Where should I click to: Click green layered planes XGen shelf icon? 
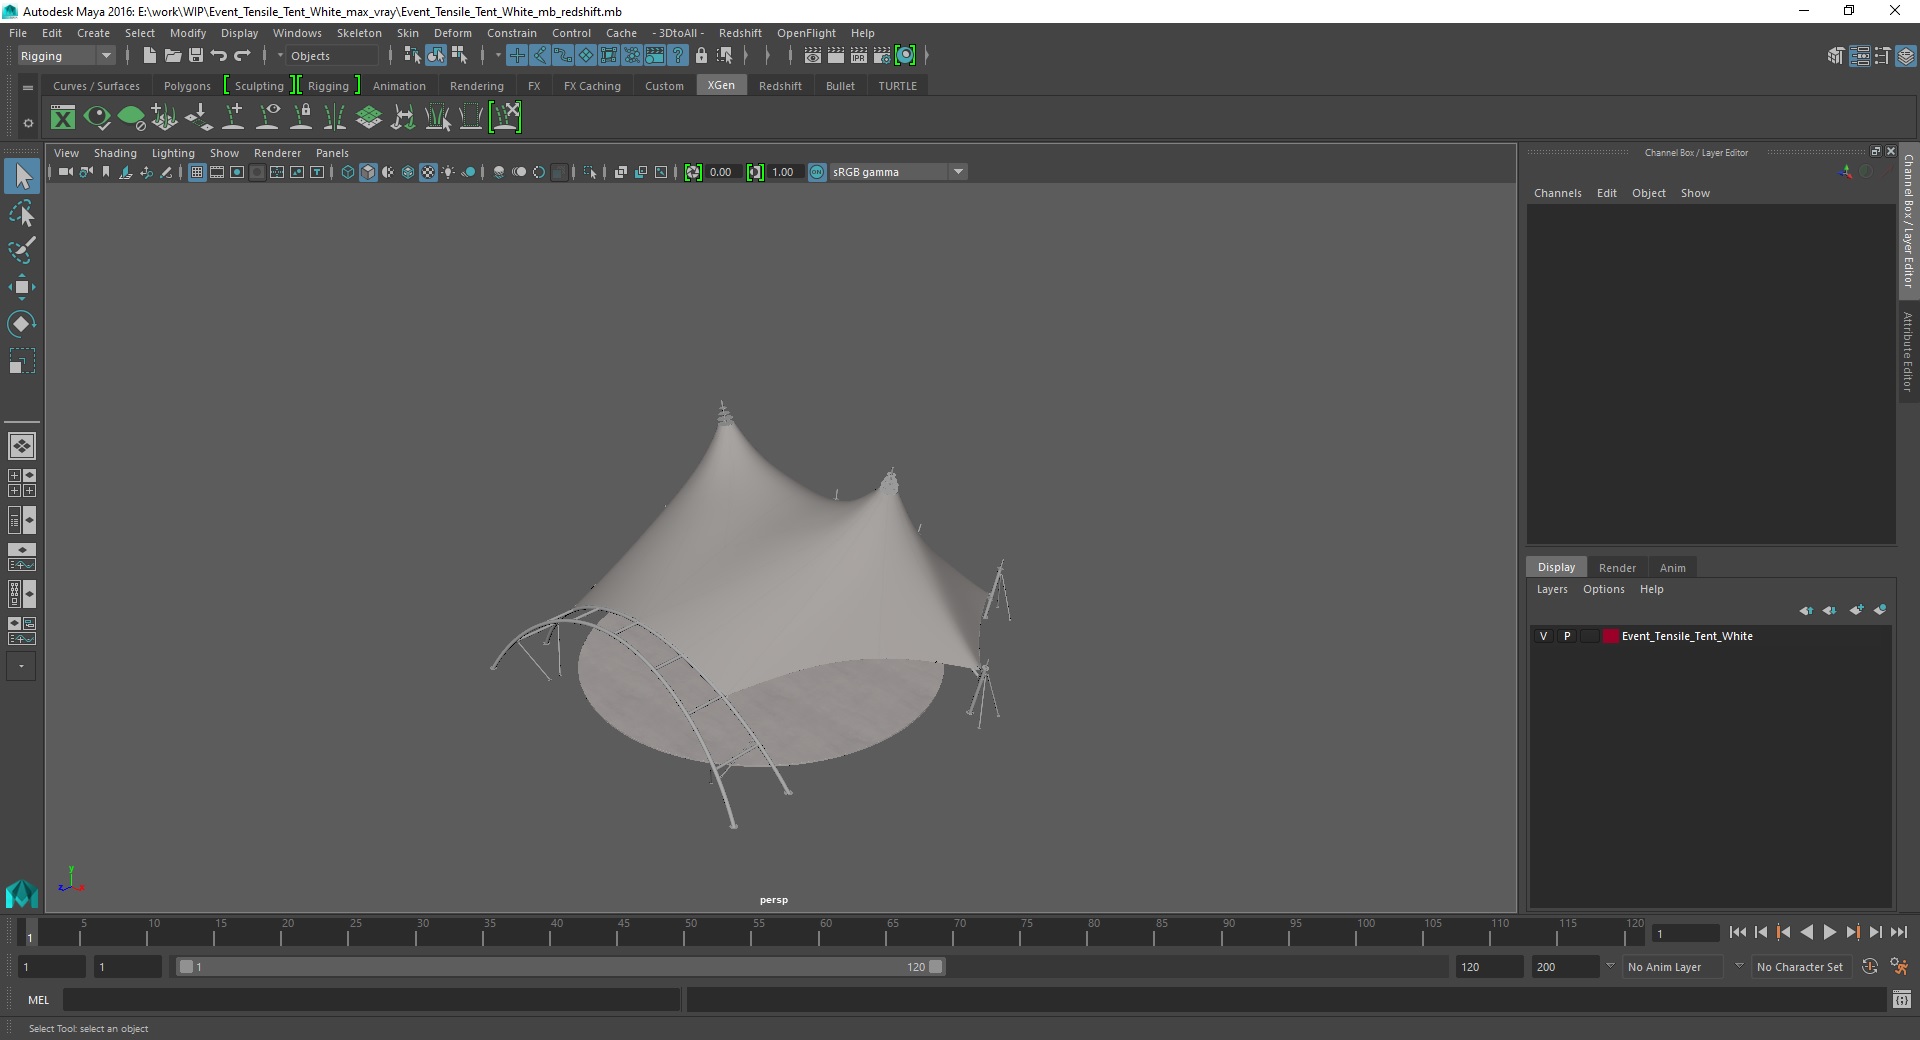(369, 118)
